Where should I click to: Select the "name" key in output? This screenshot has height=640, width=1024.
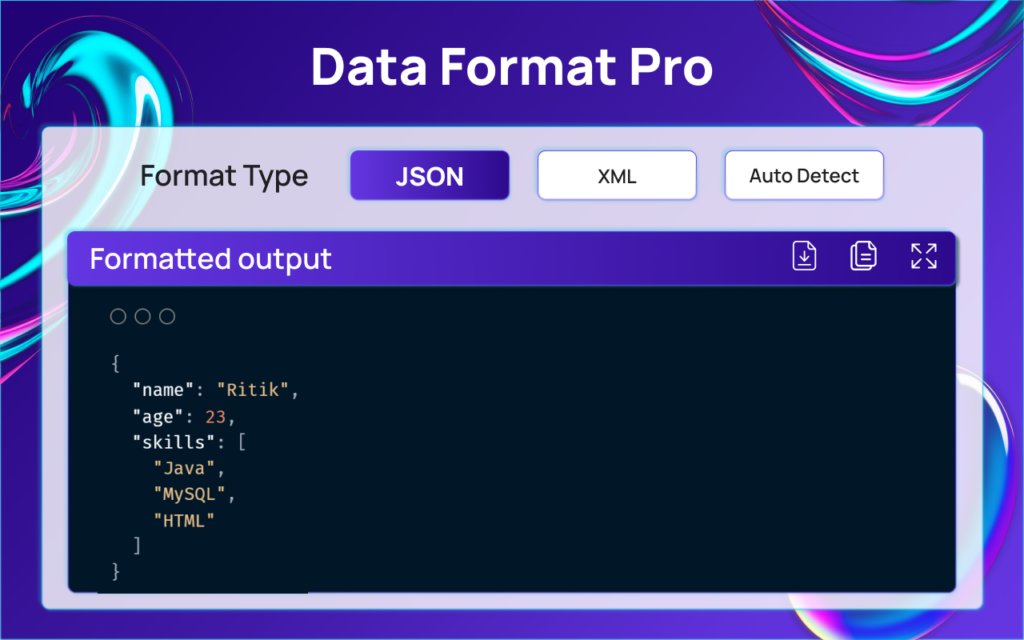164,390
